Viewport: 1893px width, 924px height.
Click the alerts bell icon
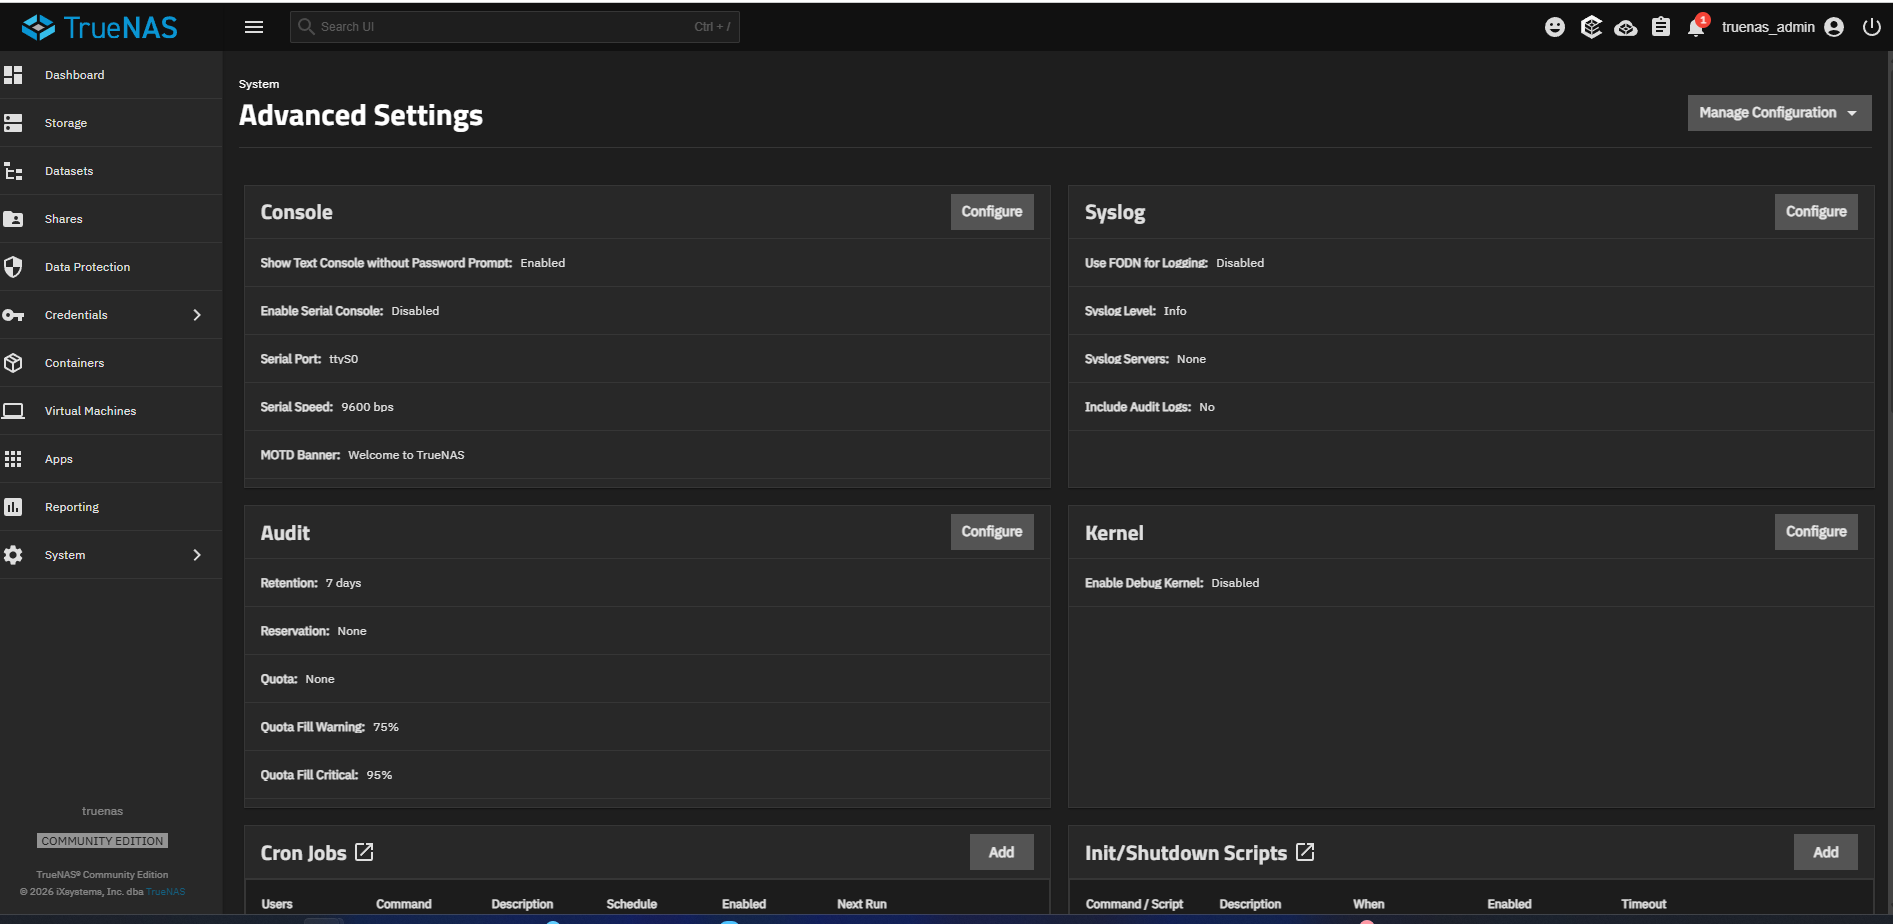click(x=1696, y=27)
